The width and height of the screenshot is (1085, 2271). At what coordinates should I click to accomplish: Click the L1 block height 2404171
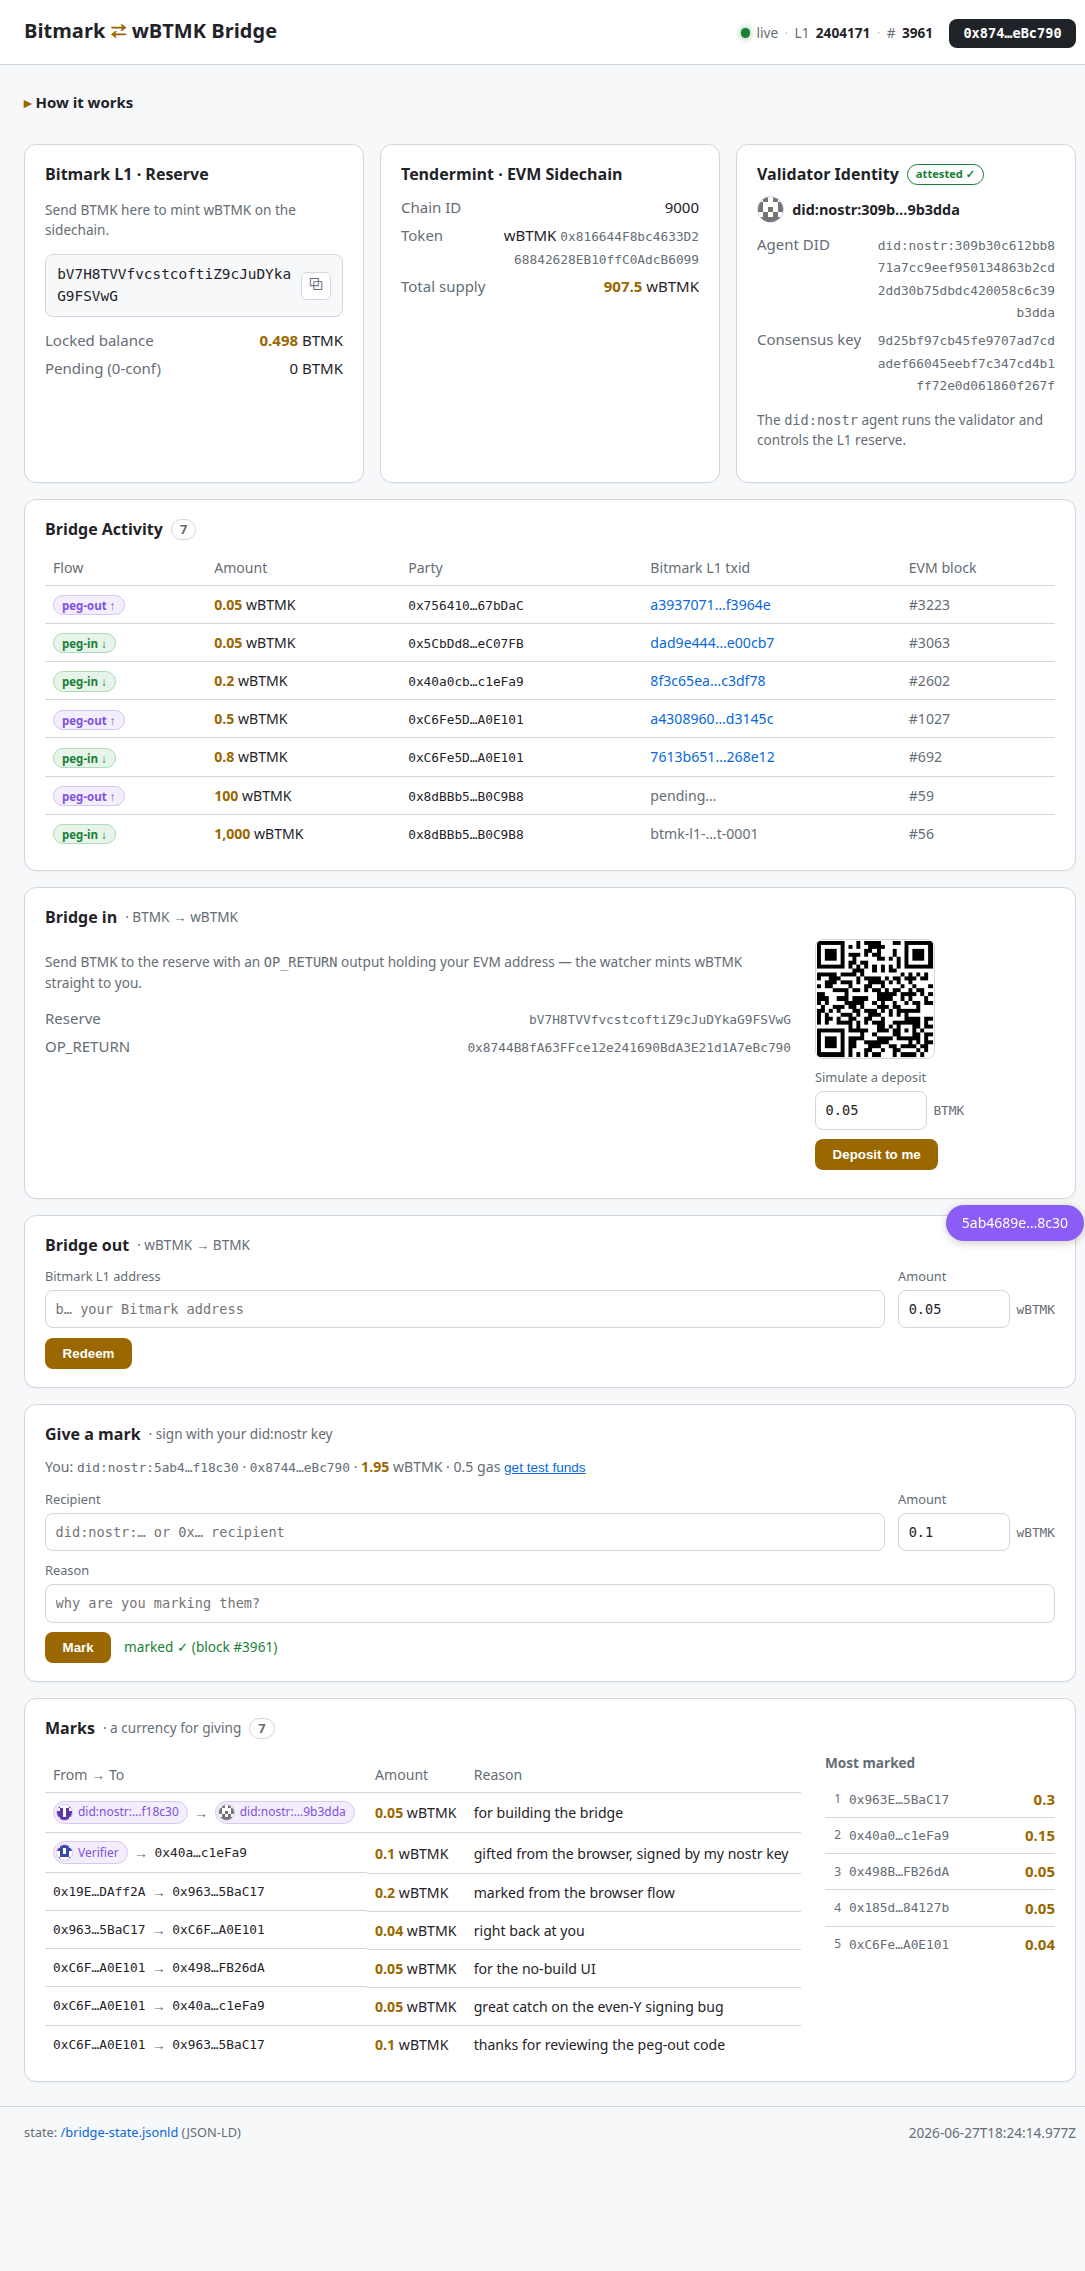[843, 33]
